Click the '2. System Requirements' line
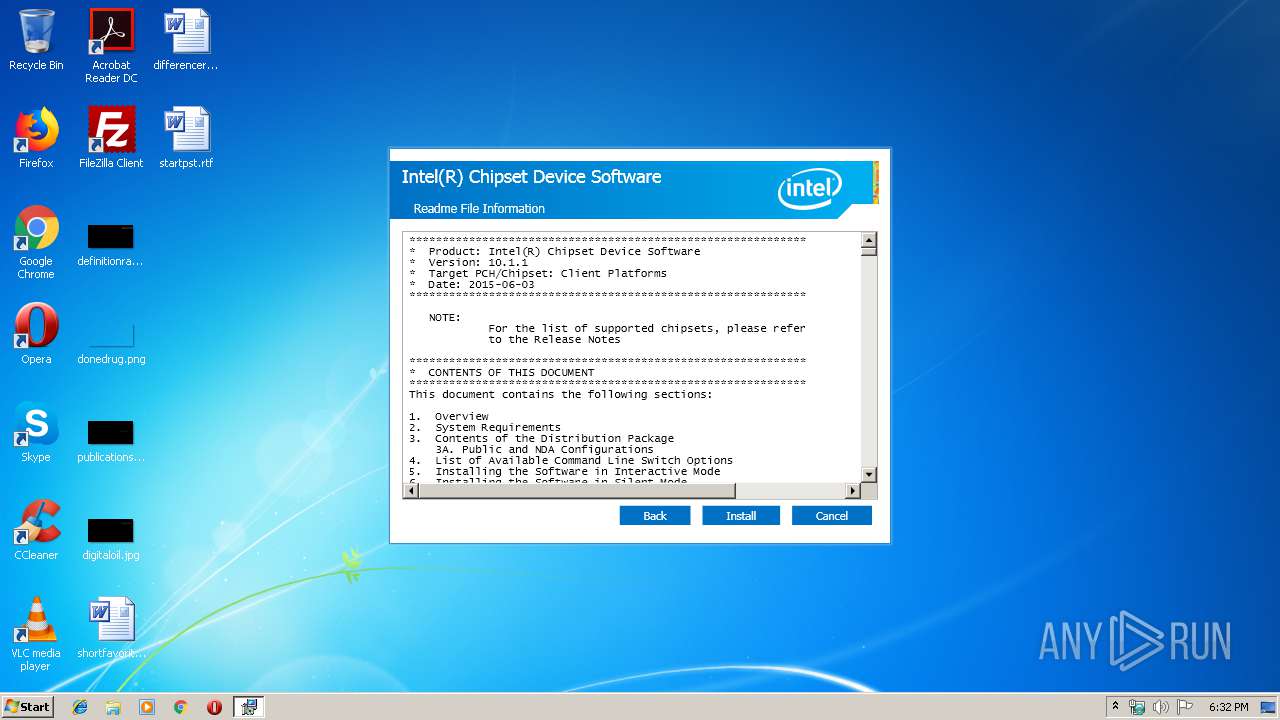The height and width of the screenshot is (720, 1280). coord(485,427)
